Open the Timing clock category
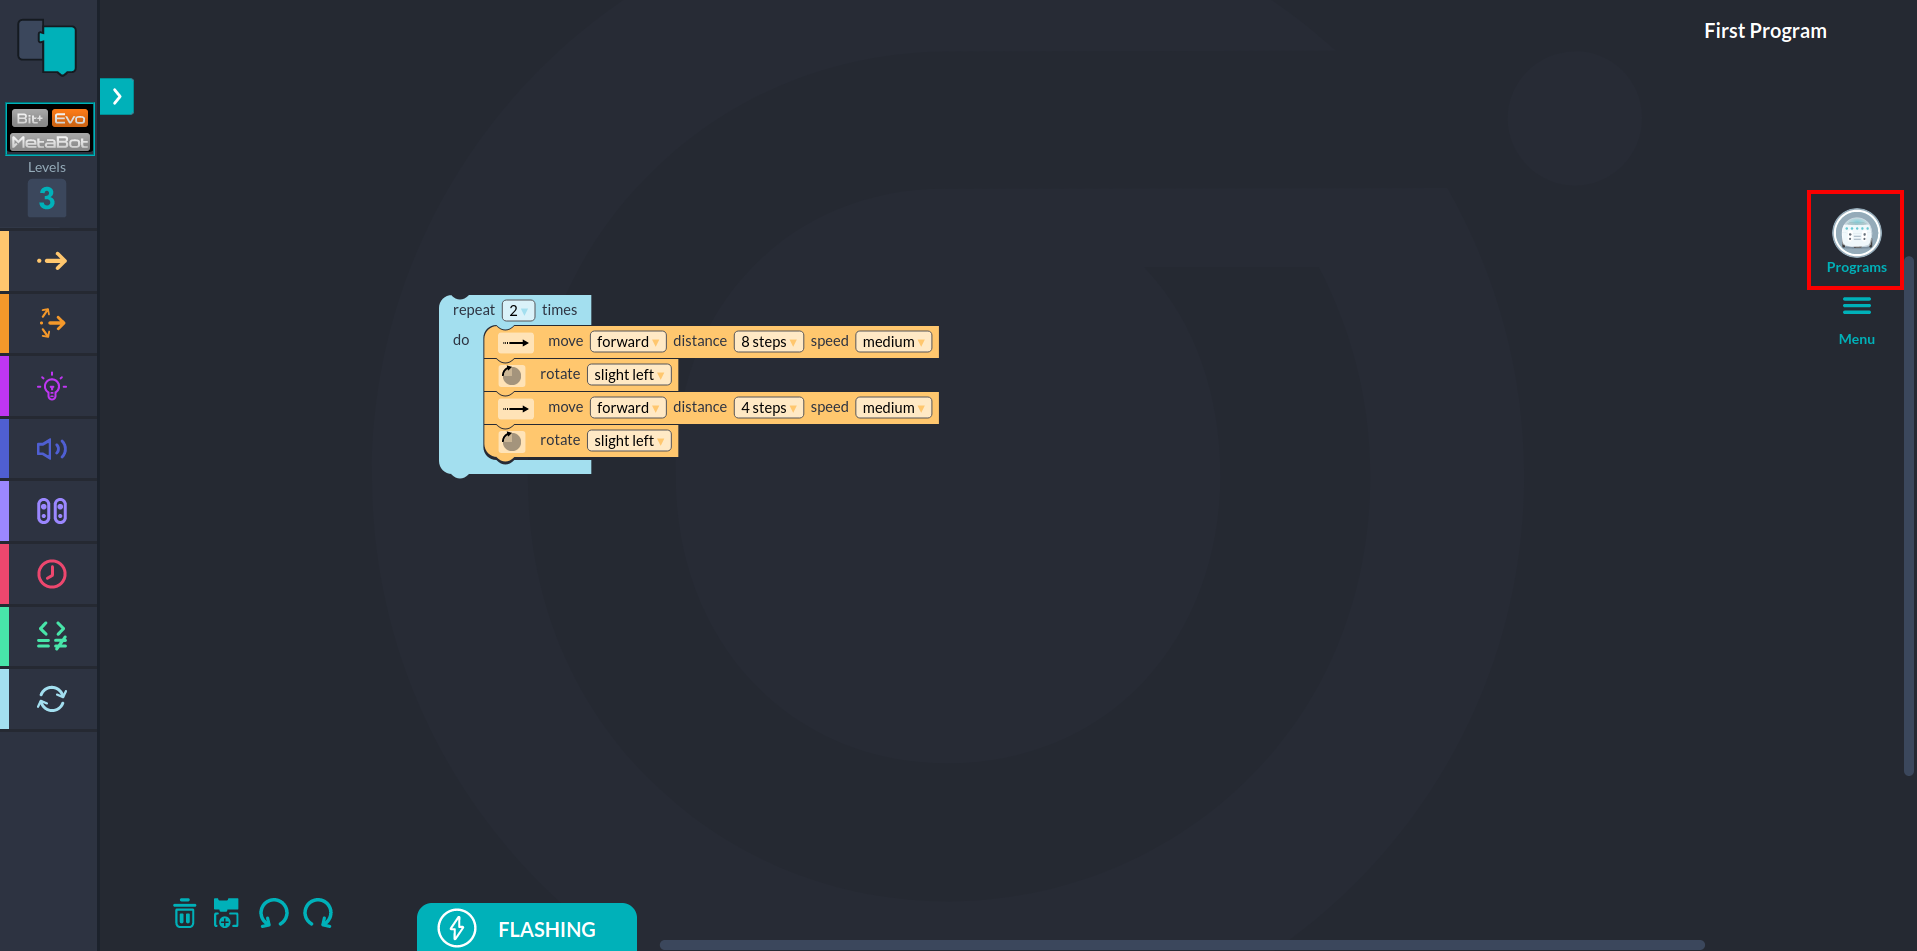Screen dimensions: 1917x951 coord(51,574)
